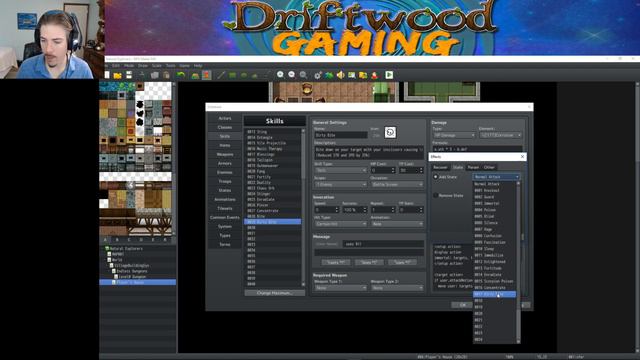Open the Weapon Type 1 dropdown

tap(340, 288)
